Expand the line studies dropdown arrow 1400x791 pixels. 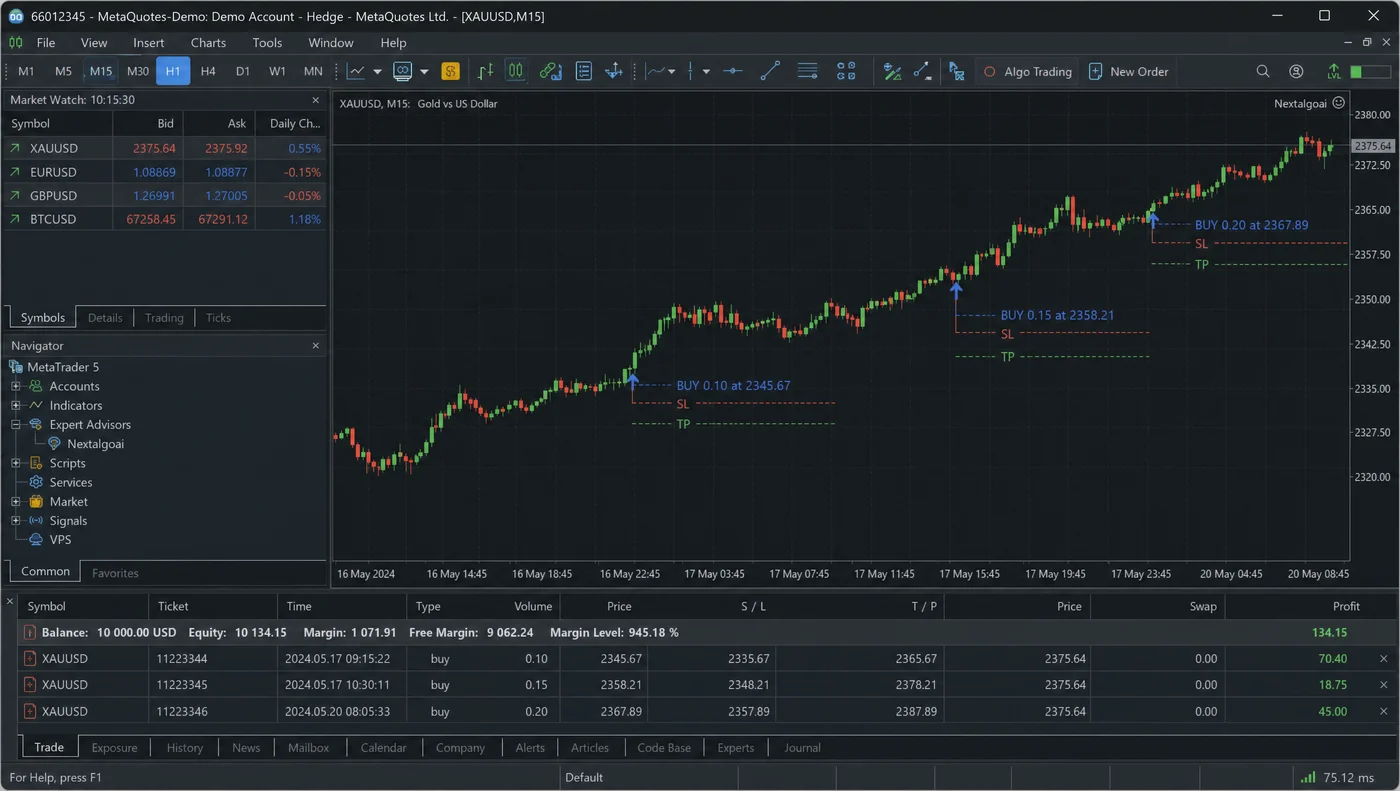coord(672,72)
